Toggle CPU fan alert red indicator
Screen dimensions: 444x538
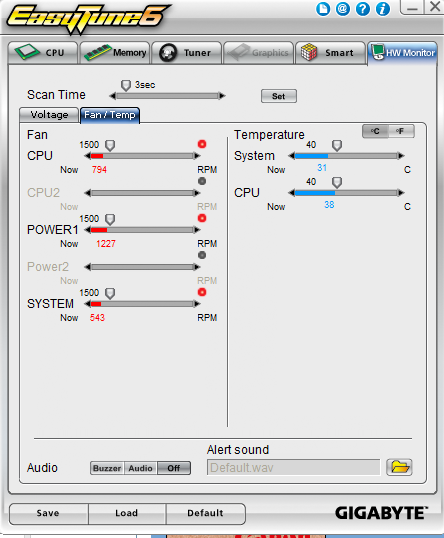coord(202,144)
